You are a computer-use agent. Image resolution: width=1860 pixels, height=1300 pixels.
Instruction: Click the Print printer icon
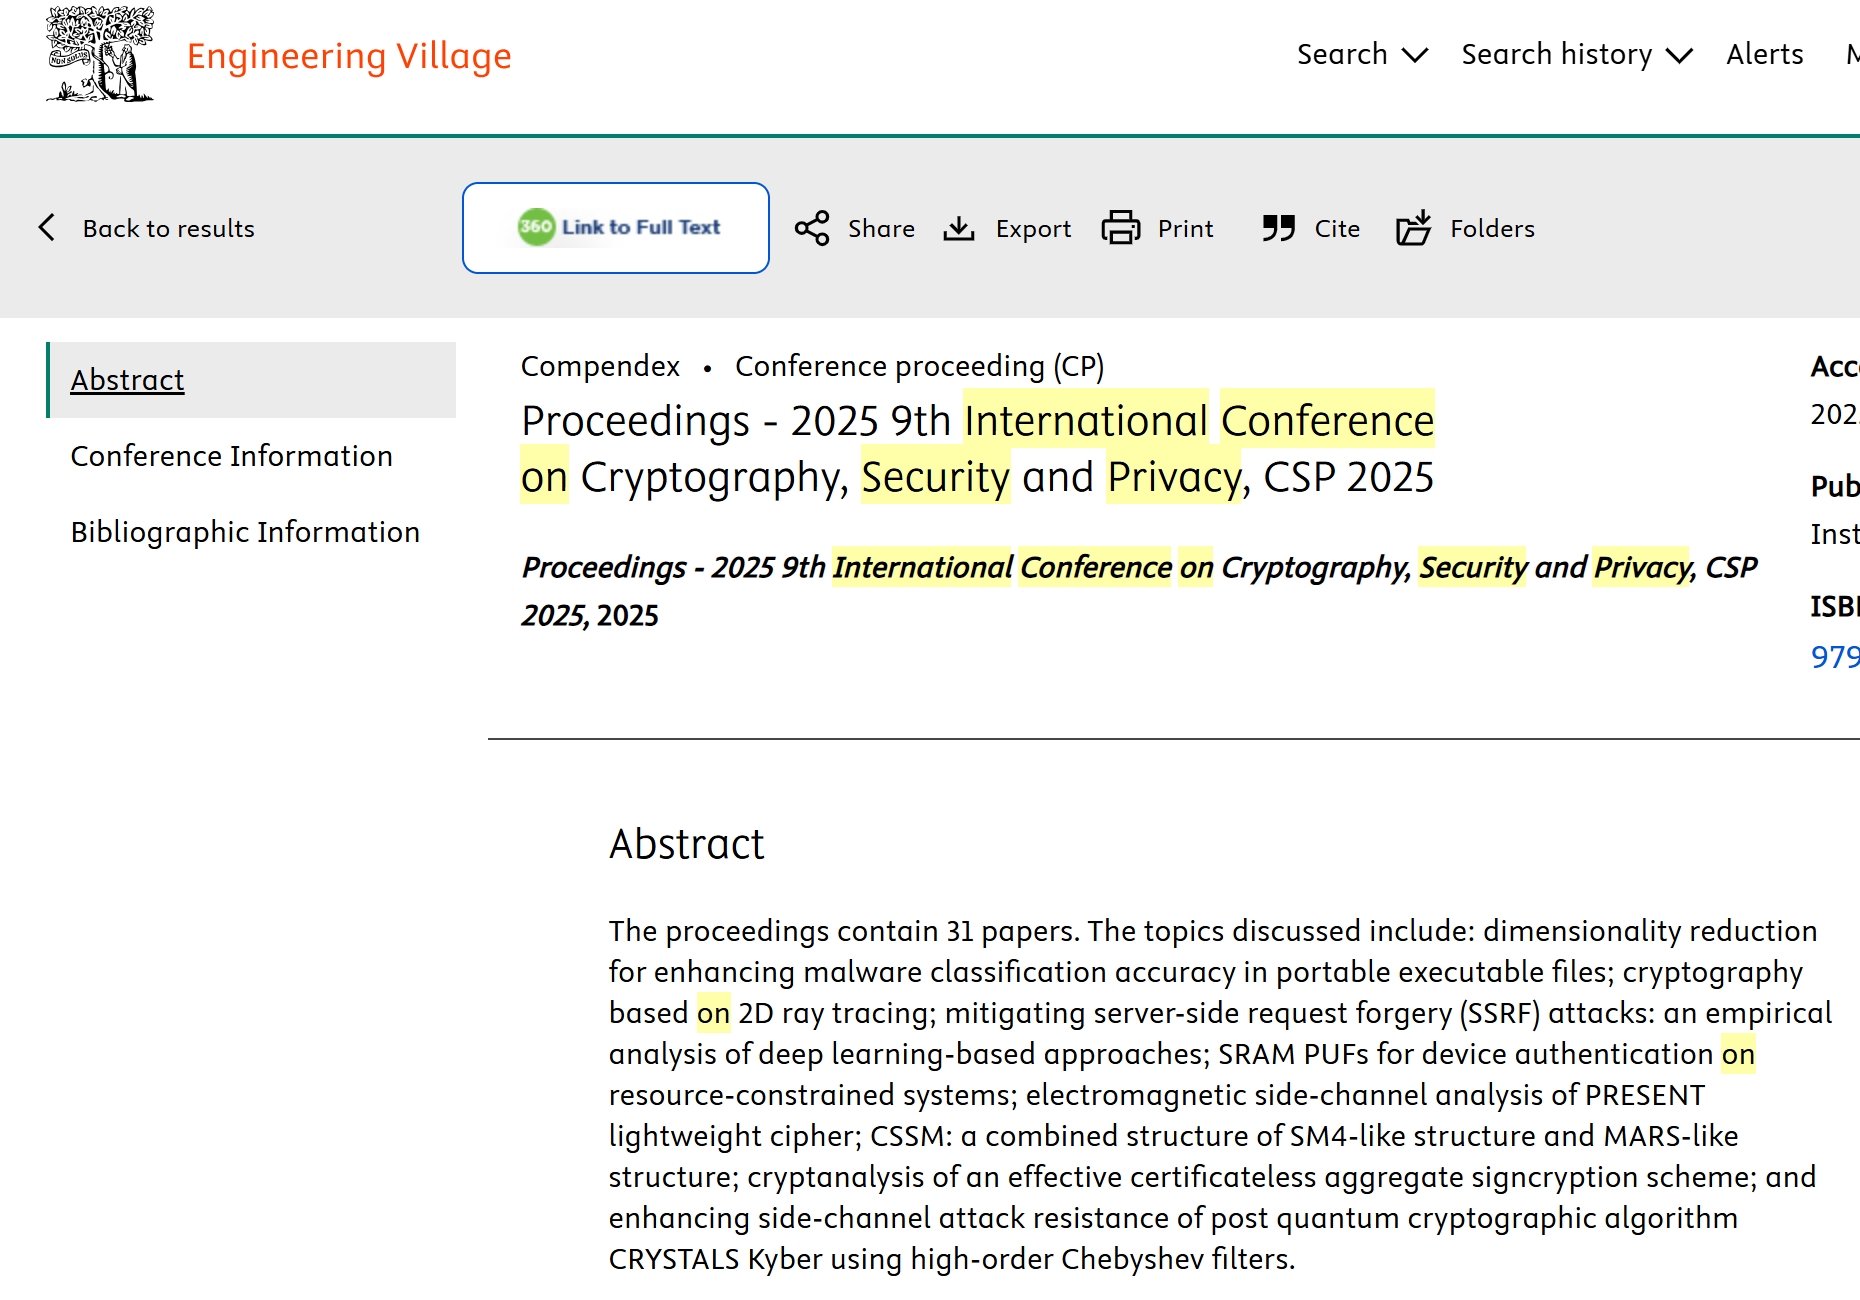click(x=1120, y=228)
